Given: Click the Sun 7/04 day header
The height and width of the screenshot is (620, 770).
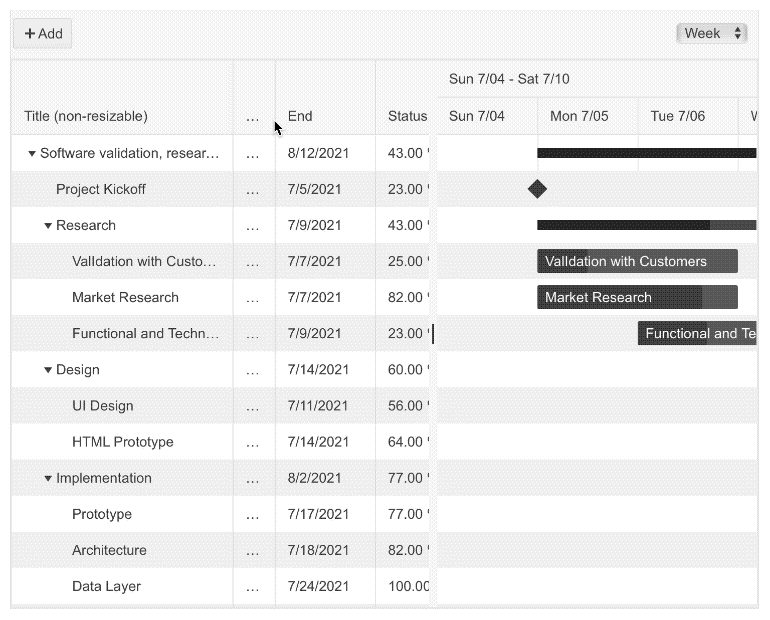Looking at the screenshot, I should click(x=487, y=116).
